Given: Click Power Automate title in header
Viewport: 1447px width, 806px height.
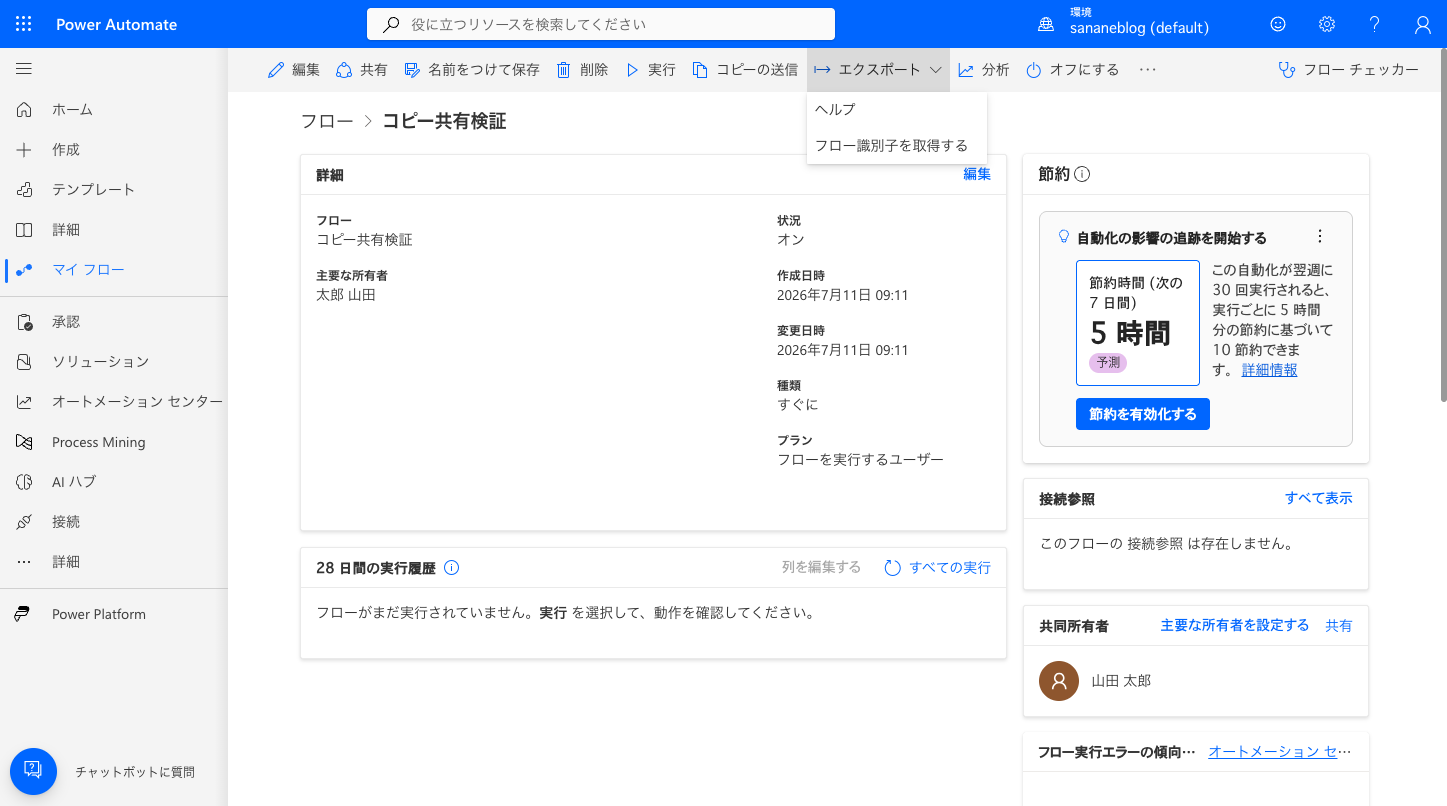Looking at the screenshot, I should (117, 24).
